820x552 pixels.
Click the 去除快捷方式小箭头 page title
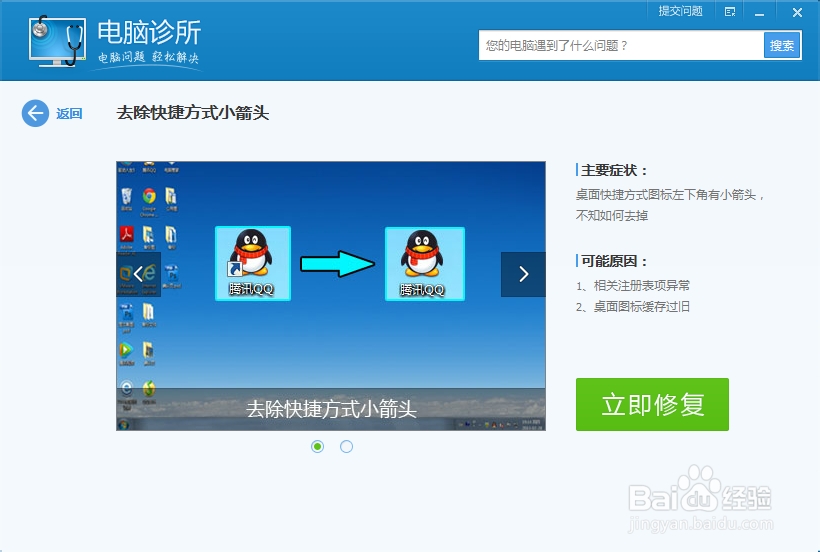192,113
